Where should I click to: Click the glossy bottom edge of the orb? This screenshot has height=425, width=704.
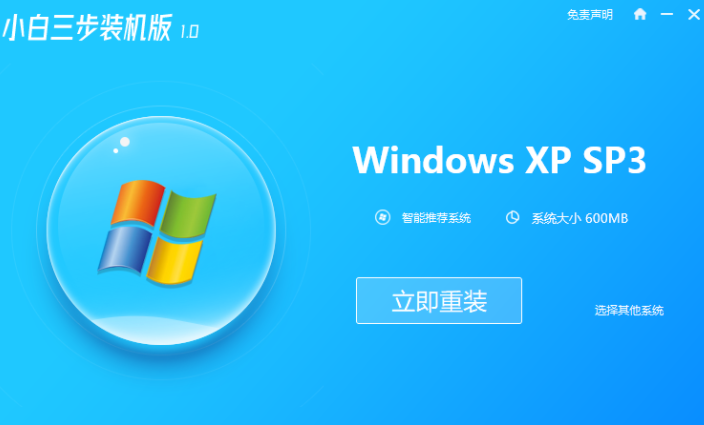click(x=160, y=330)
